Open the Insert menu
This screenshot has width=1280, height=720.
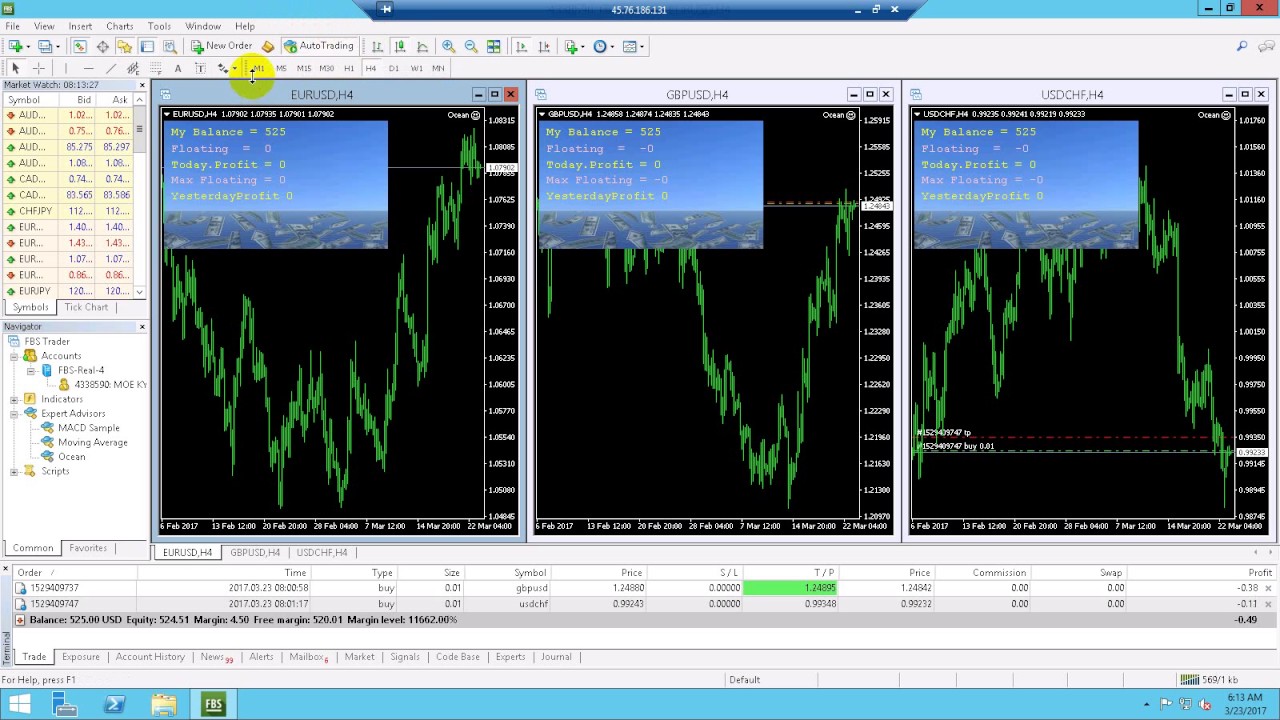pyautogui.click(x=80, y=26)
